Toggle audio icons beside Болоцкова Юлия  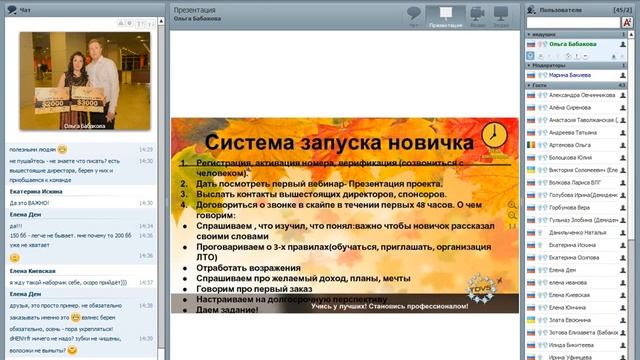click(542, 158)
